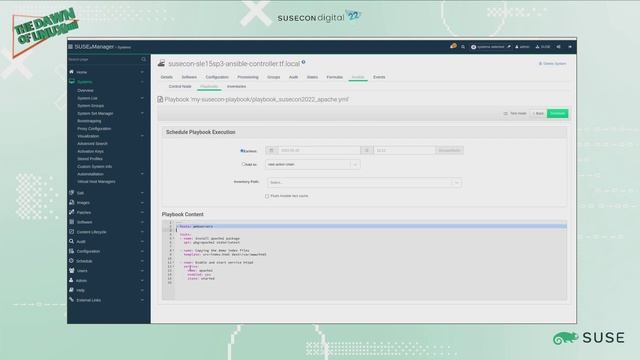Click the Help icon in sidebar
Screen dimensions: 640x360
click(x=71, y=290)
